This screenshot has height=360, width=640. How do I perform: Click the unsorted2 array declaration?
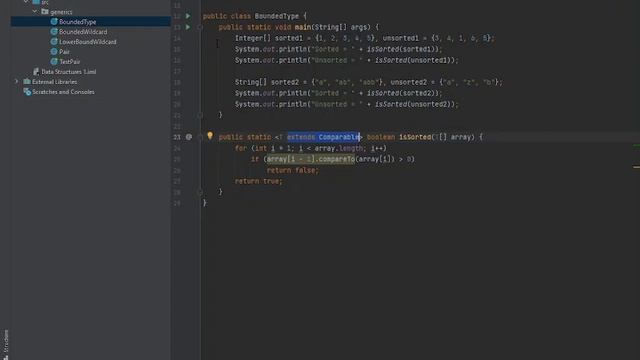(408, 82)
